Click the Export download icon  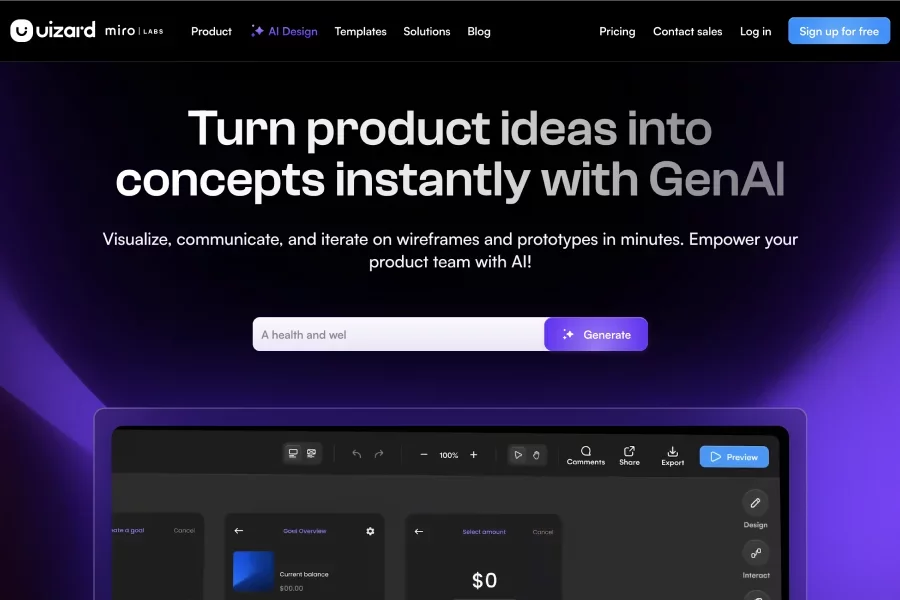coord(673,455)
